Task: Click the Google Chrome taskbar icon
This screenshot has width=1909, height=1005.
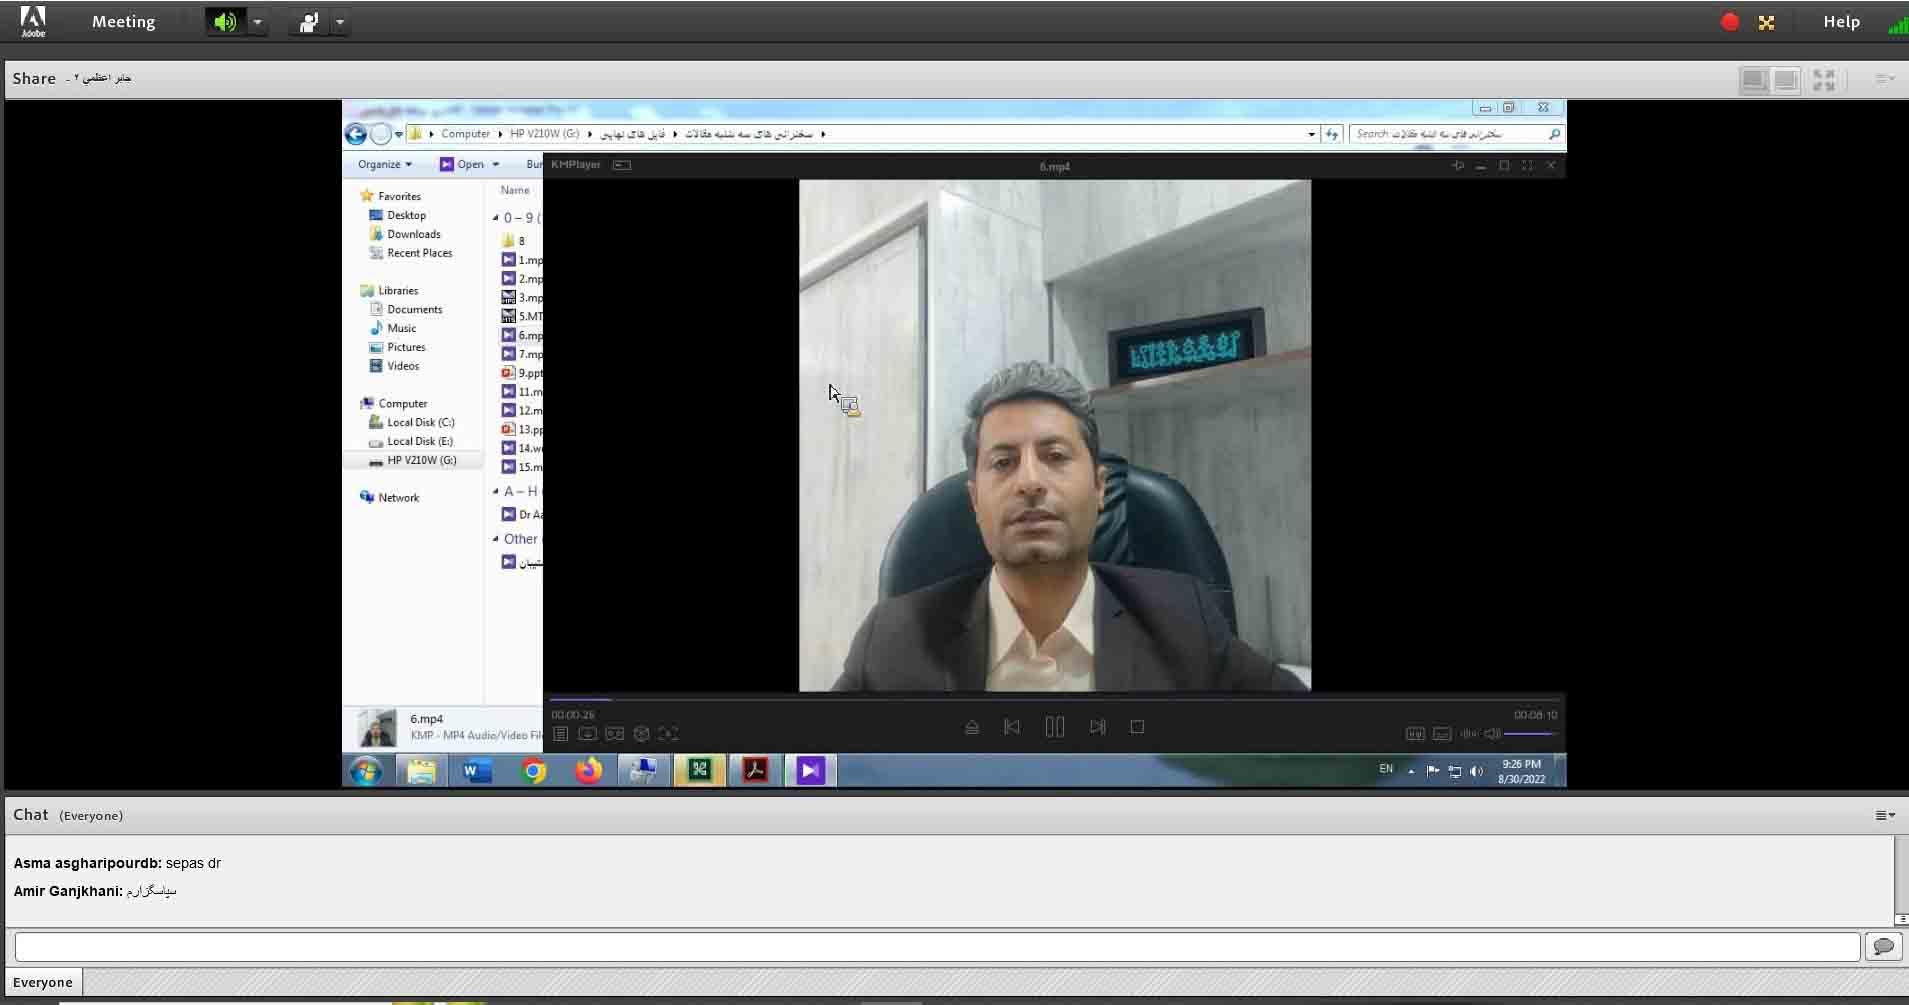Action: [533, 770]
